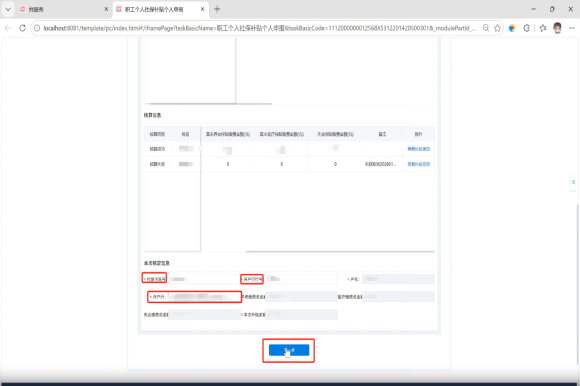Focus the localhost address bar
The image size is (580, 386).
click(x=259, y=28)
